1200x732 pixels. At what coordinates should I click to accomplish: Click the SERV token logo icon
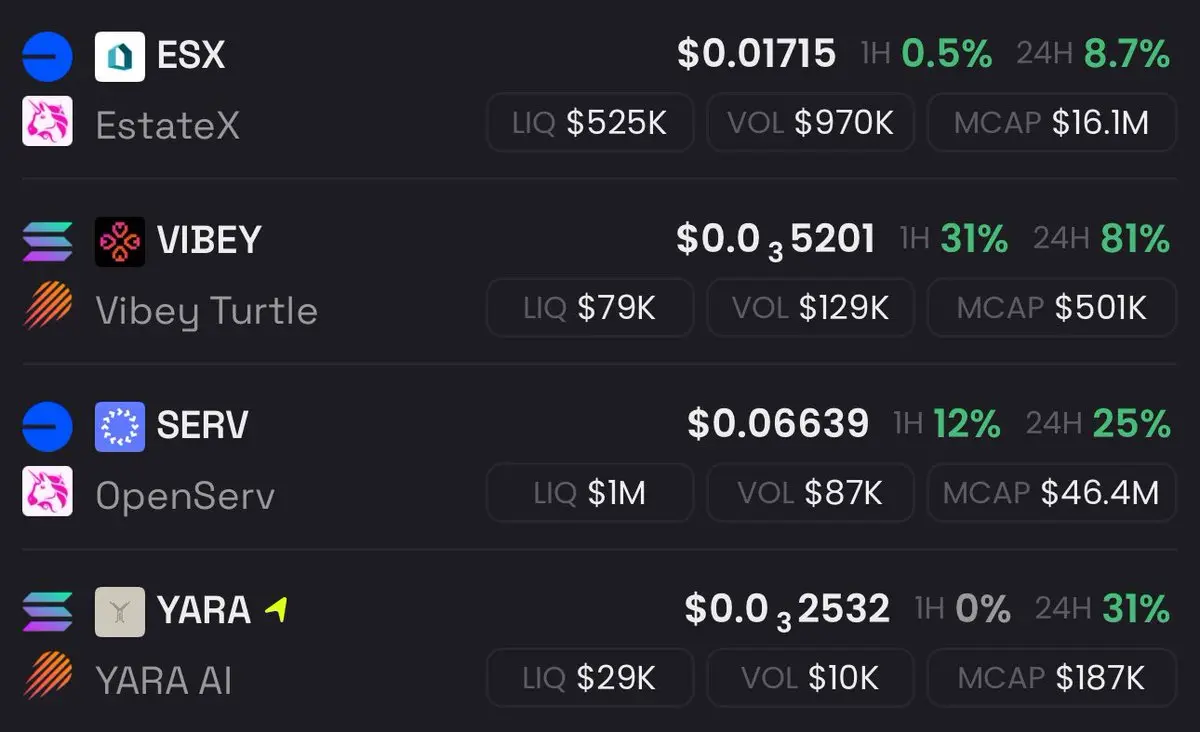click(x=120, y=426)
